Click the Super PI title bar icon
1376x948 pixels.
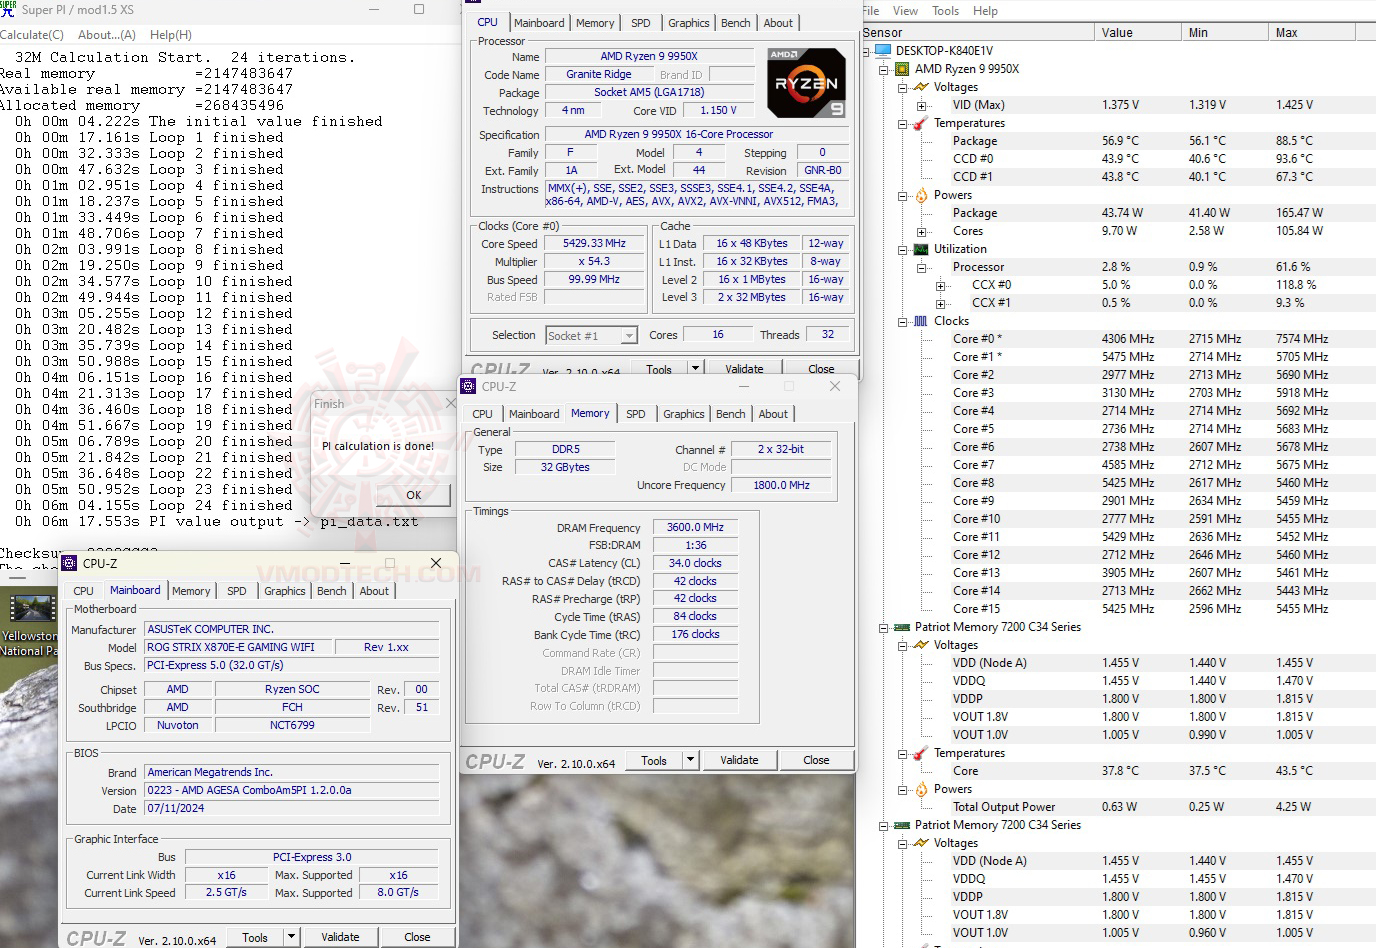pyautogui.click(x=8, y=9)
